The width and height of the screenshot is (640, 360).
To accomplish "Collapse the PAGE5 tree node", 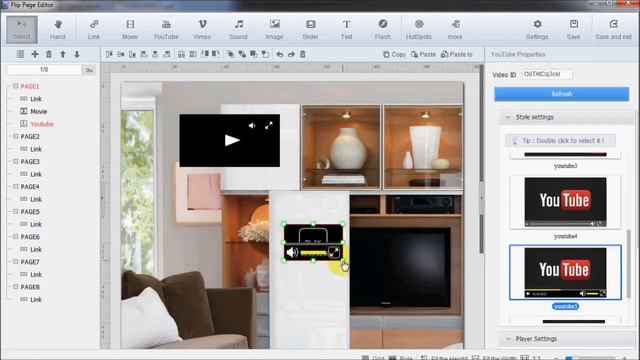I will tap(16, 211).
